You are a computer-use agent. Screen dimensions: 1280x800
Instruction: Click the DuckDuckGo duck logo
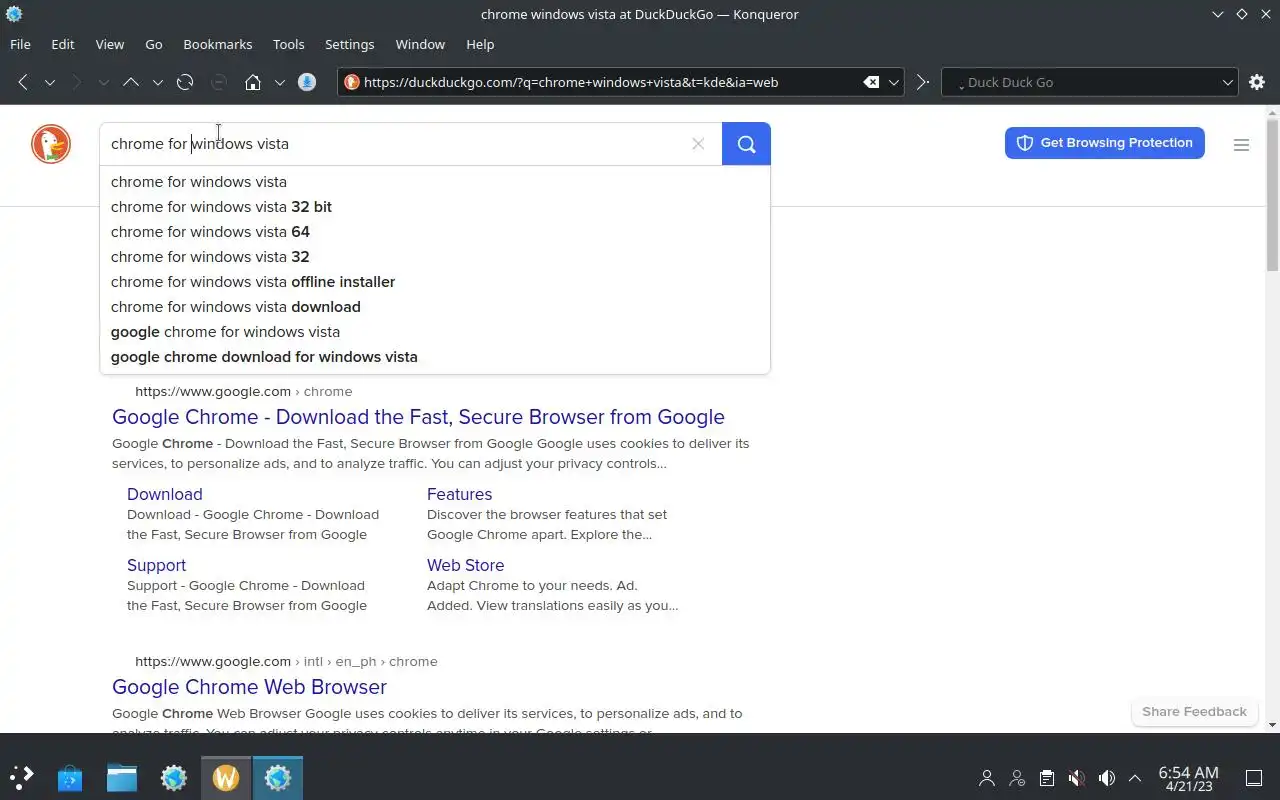click(x=51, y=144)
